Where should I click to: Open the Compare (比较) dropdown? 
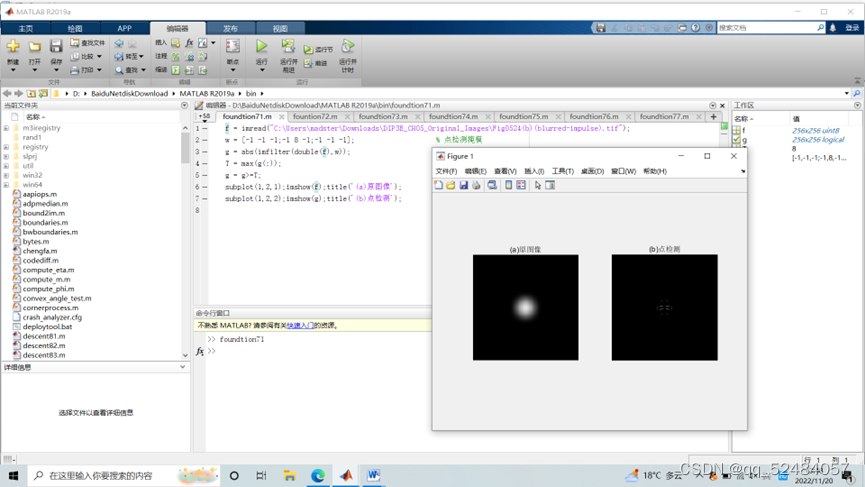click(99, 56)
